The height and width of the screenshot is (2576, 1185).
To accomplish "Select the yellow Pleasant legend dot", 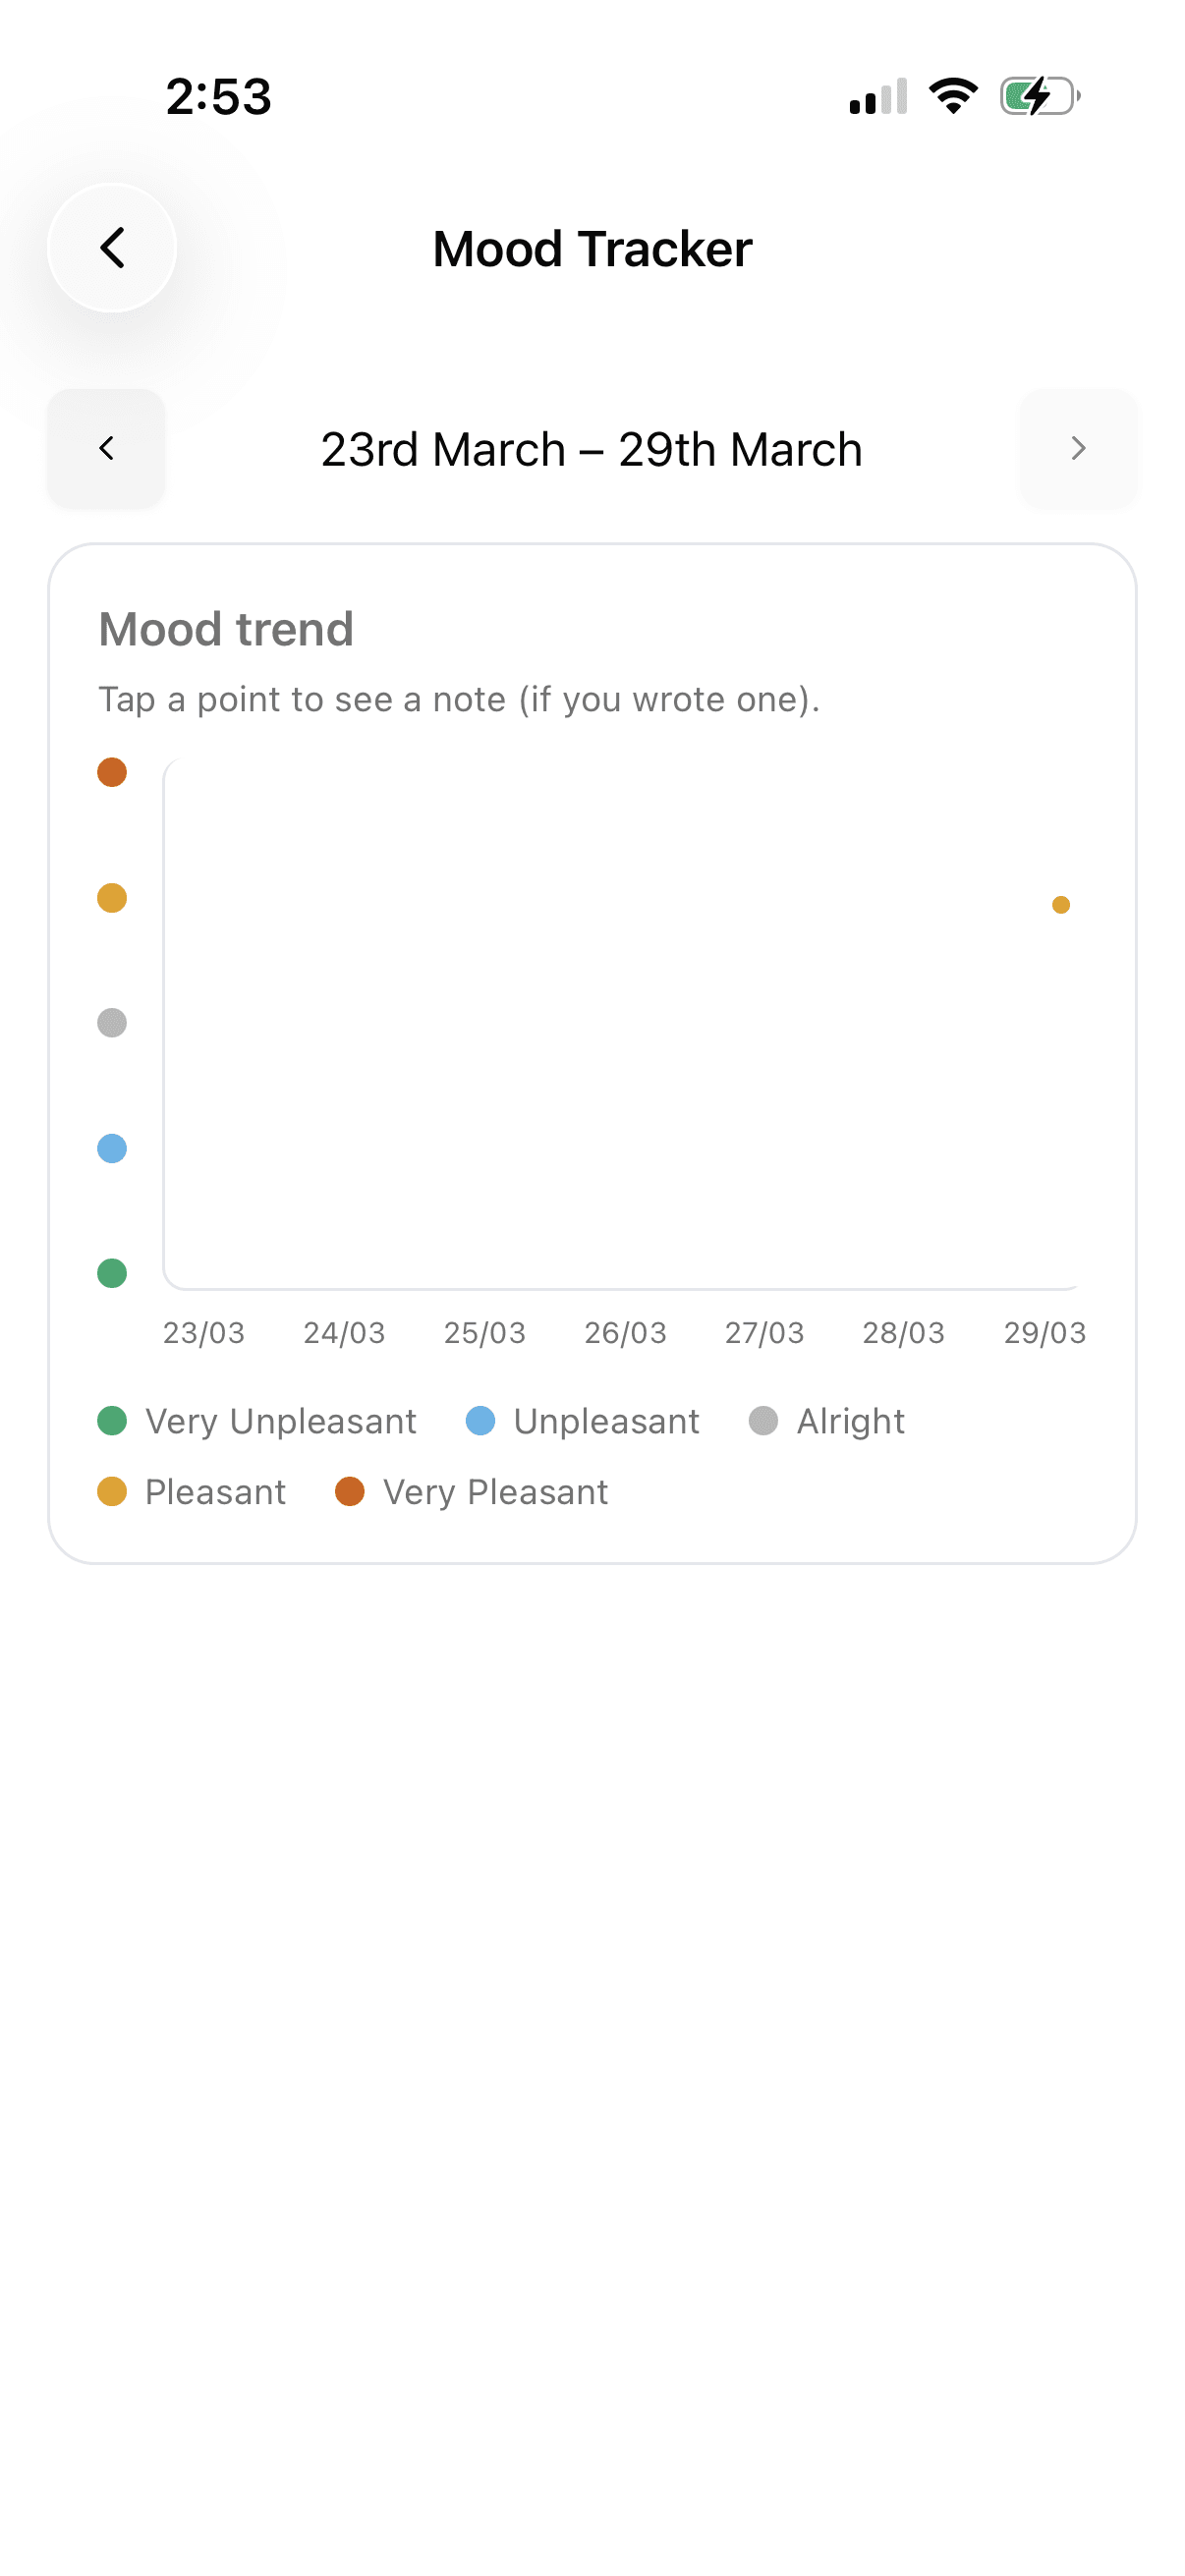I will click(x=112, y=1491).
